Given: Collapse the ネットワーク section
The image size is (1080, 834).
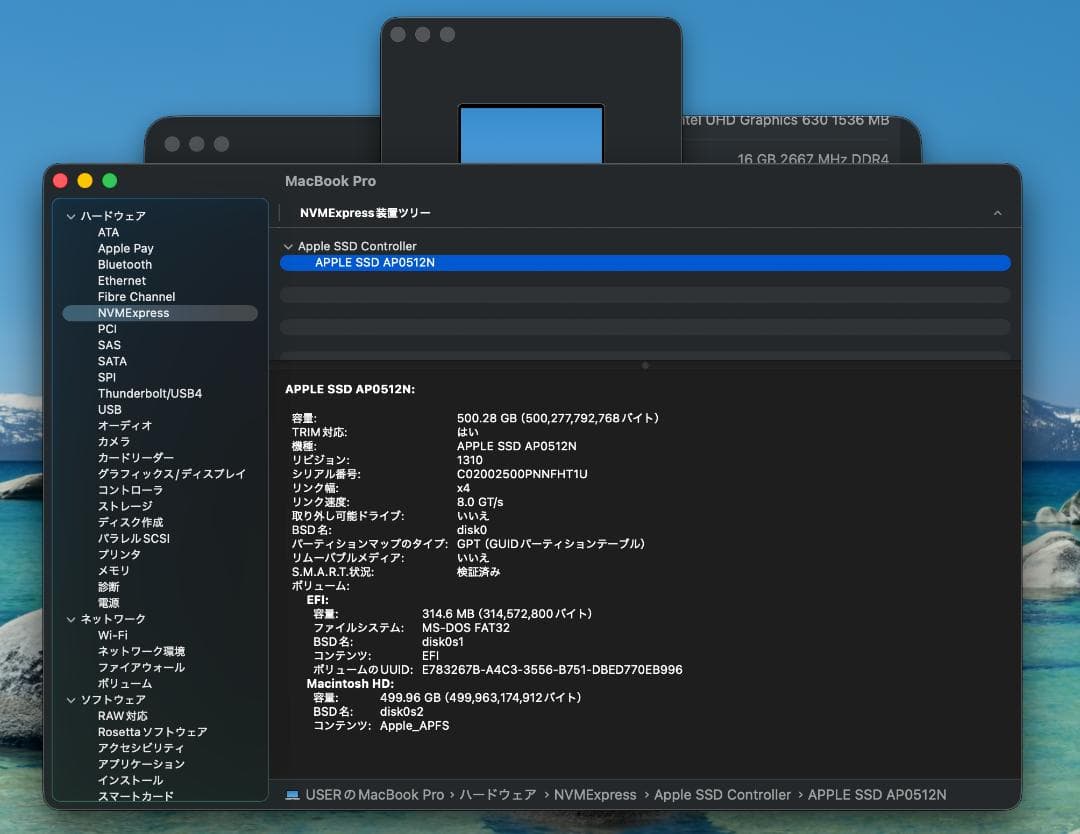Looking at the screenshot, I should coord(71,619).
